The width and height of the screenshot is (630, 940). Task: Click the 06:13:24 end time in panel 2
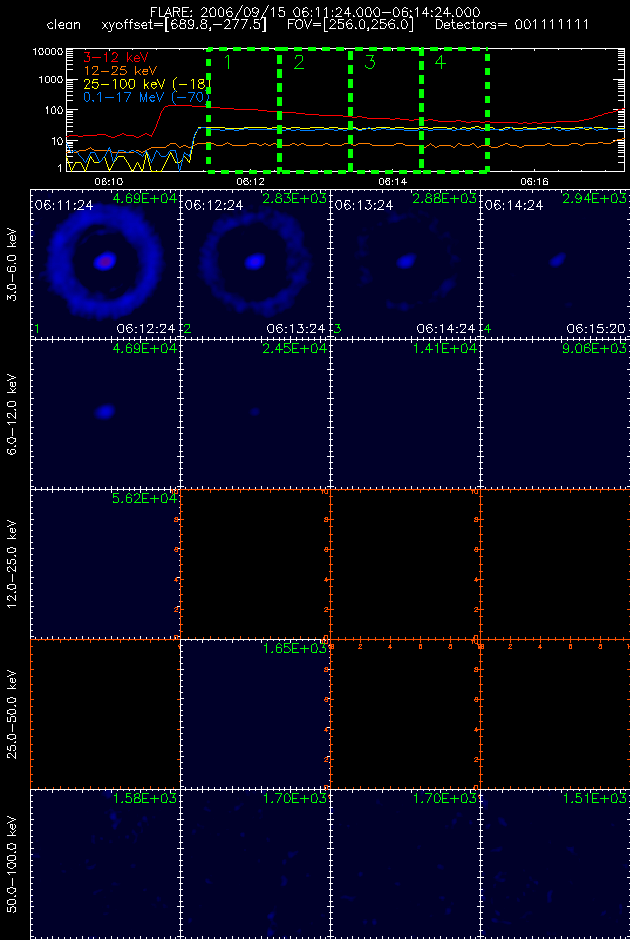296,329
